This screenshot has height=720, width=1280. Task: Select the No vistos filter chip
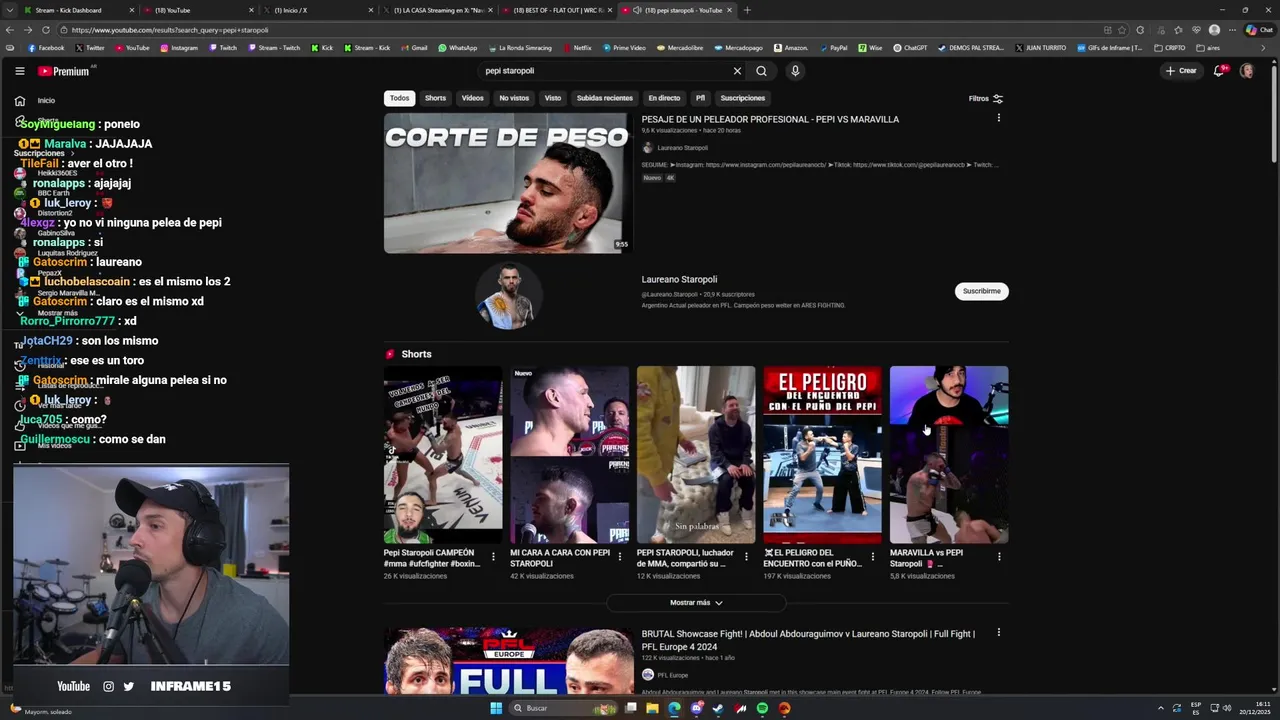point(514,98)
